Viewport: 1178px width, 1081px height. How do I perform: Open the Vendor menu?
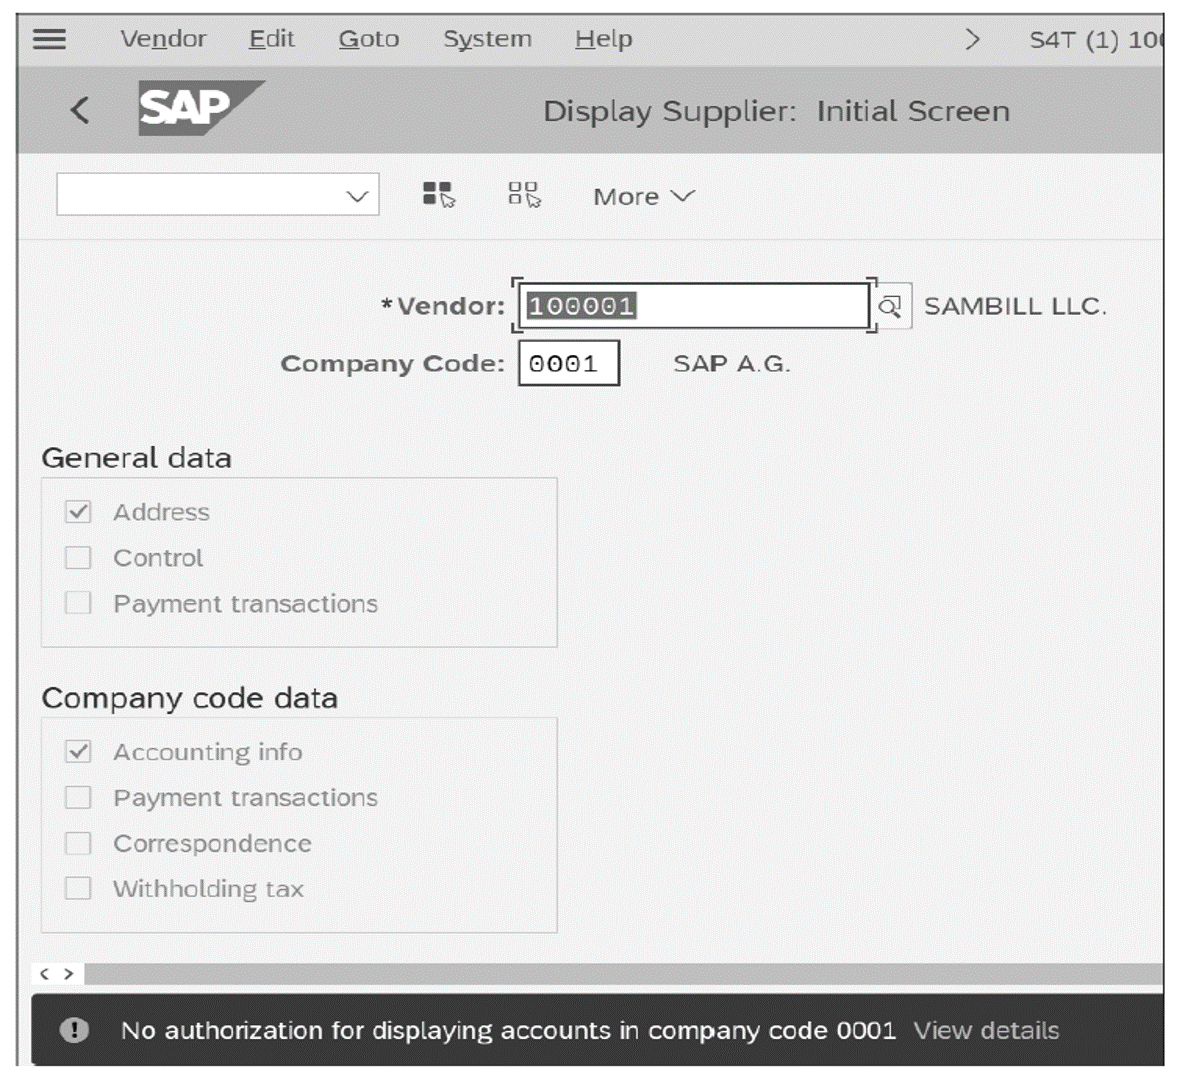point(163,38)
